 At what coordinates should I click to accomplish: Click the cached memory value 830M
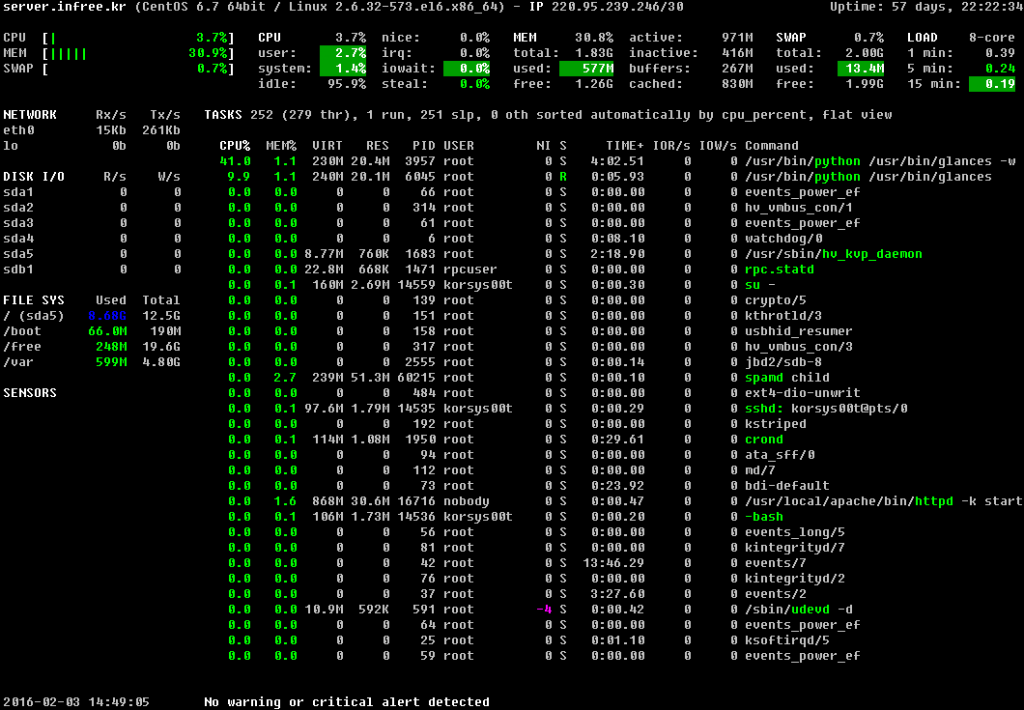point(737,84)
